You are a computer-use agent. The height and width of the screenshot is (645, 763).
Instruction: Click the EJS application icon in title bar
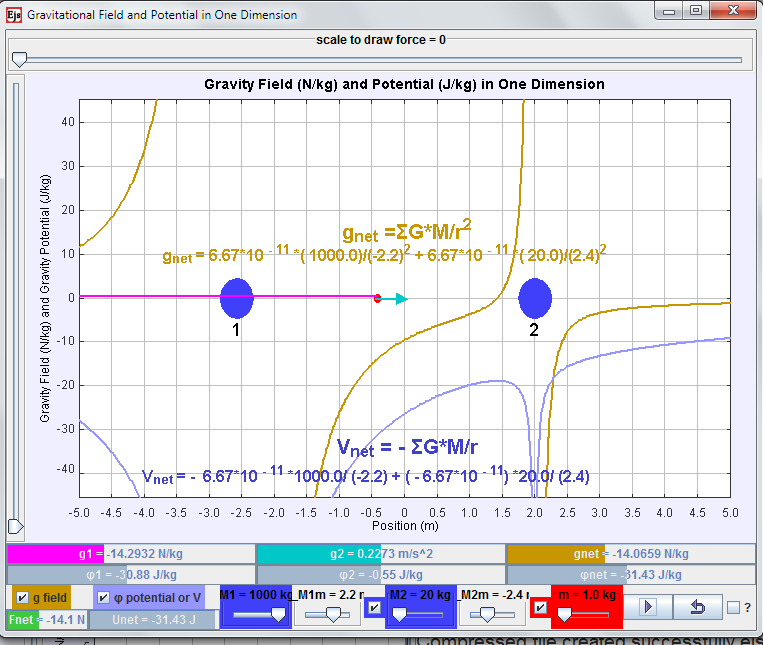click(x=14, y=15)
